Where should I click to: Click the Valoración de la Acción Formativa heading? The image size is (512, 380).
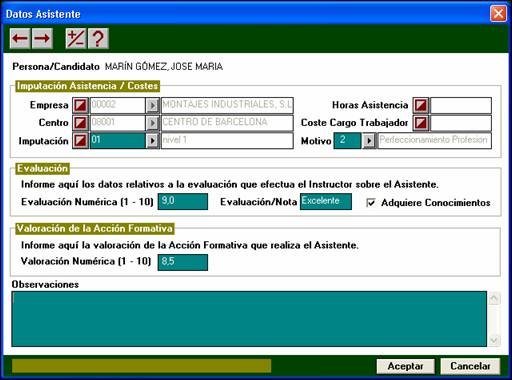tap(95, 229)
